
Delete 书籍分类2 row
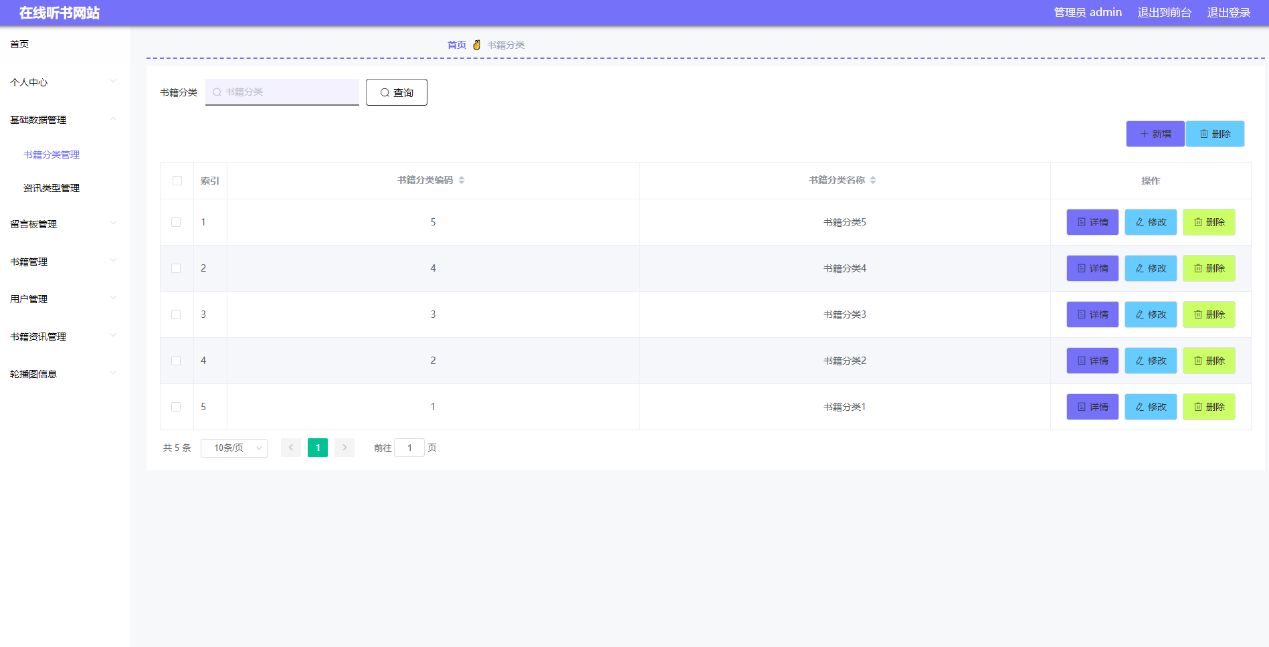click(1209, 360)
